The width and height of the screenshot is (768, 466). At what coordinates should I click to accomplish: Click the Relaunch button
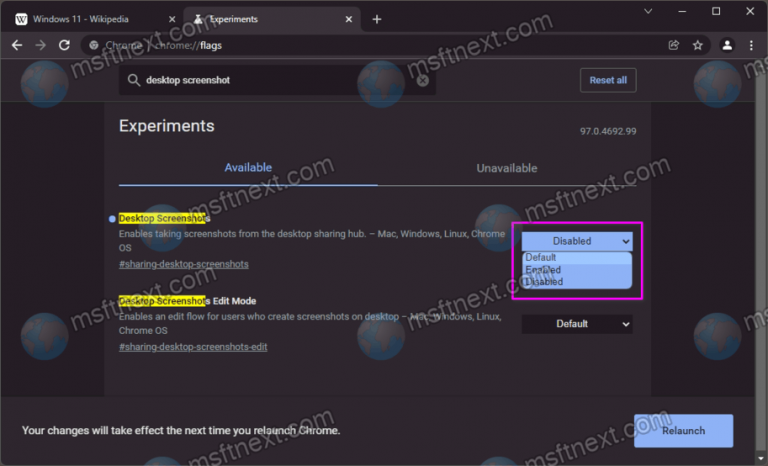(x=683, y=431)
